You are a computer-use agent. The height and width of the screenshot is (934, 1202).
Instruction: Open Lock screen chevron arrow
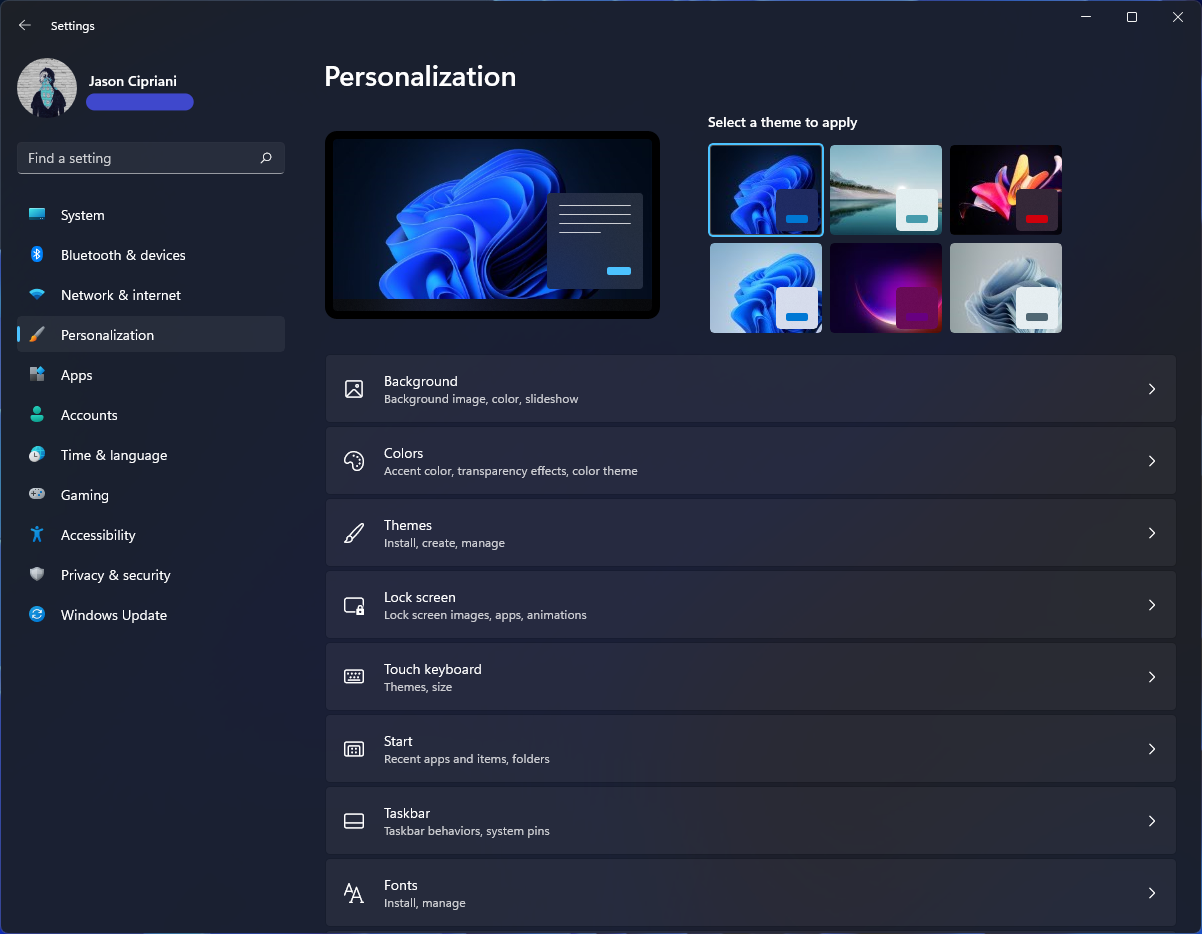(1152, 605)
